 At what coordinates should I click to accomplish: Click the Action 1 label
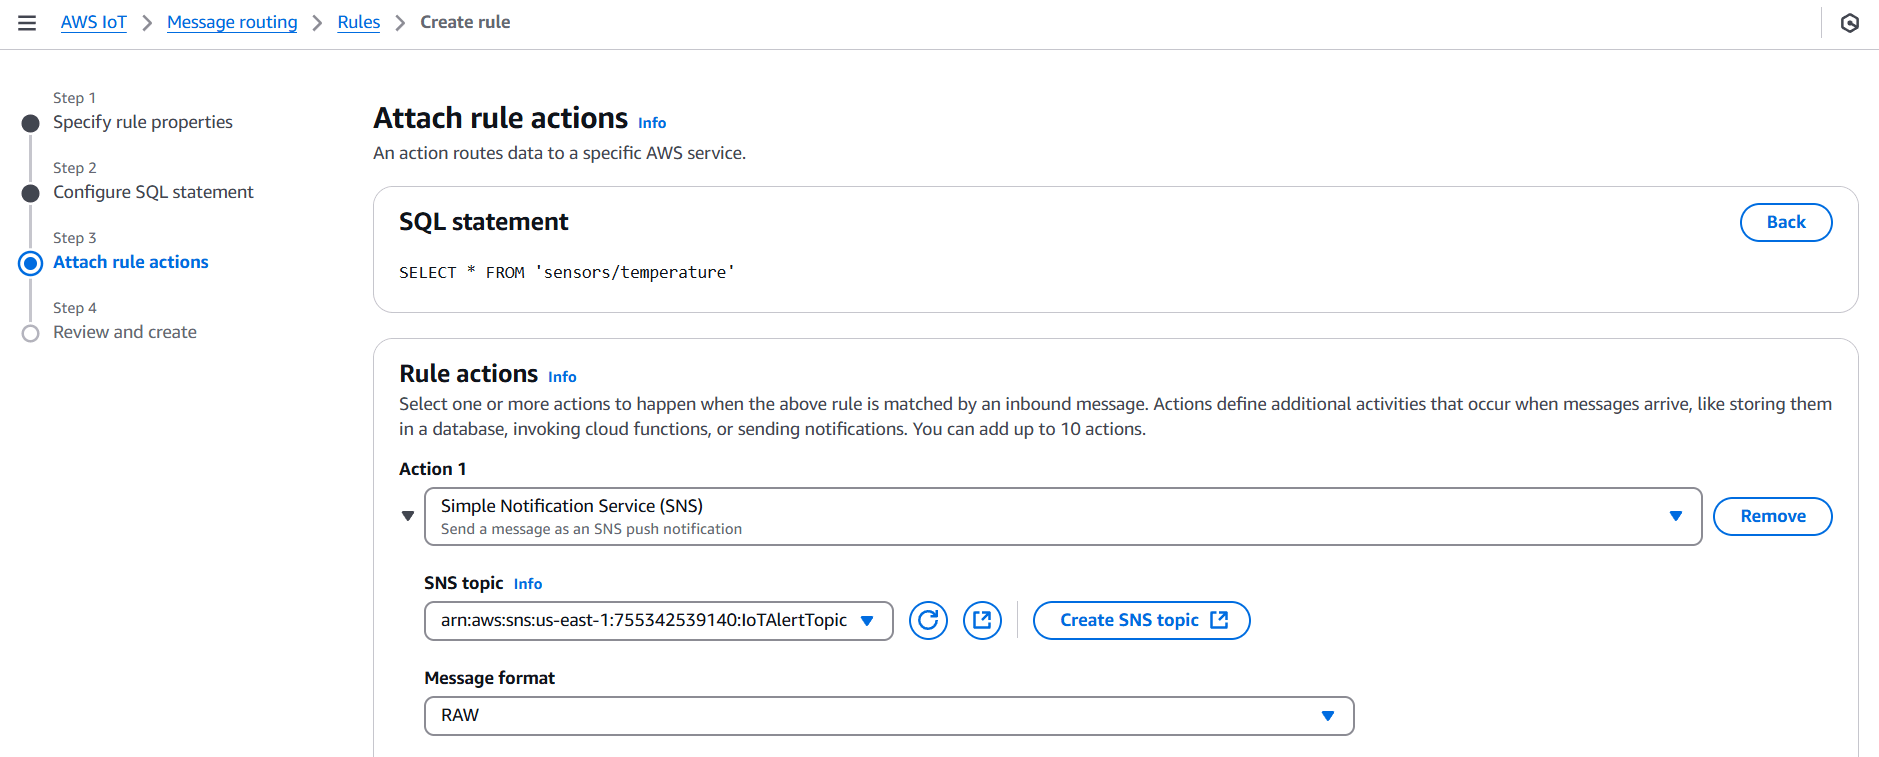click(x=433, y=469)
